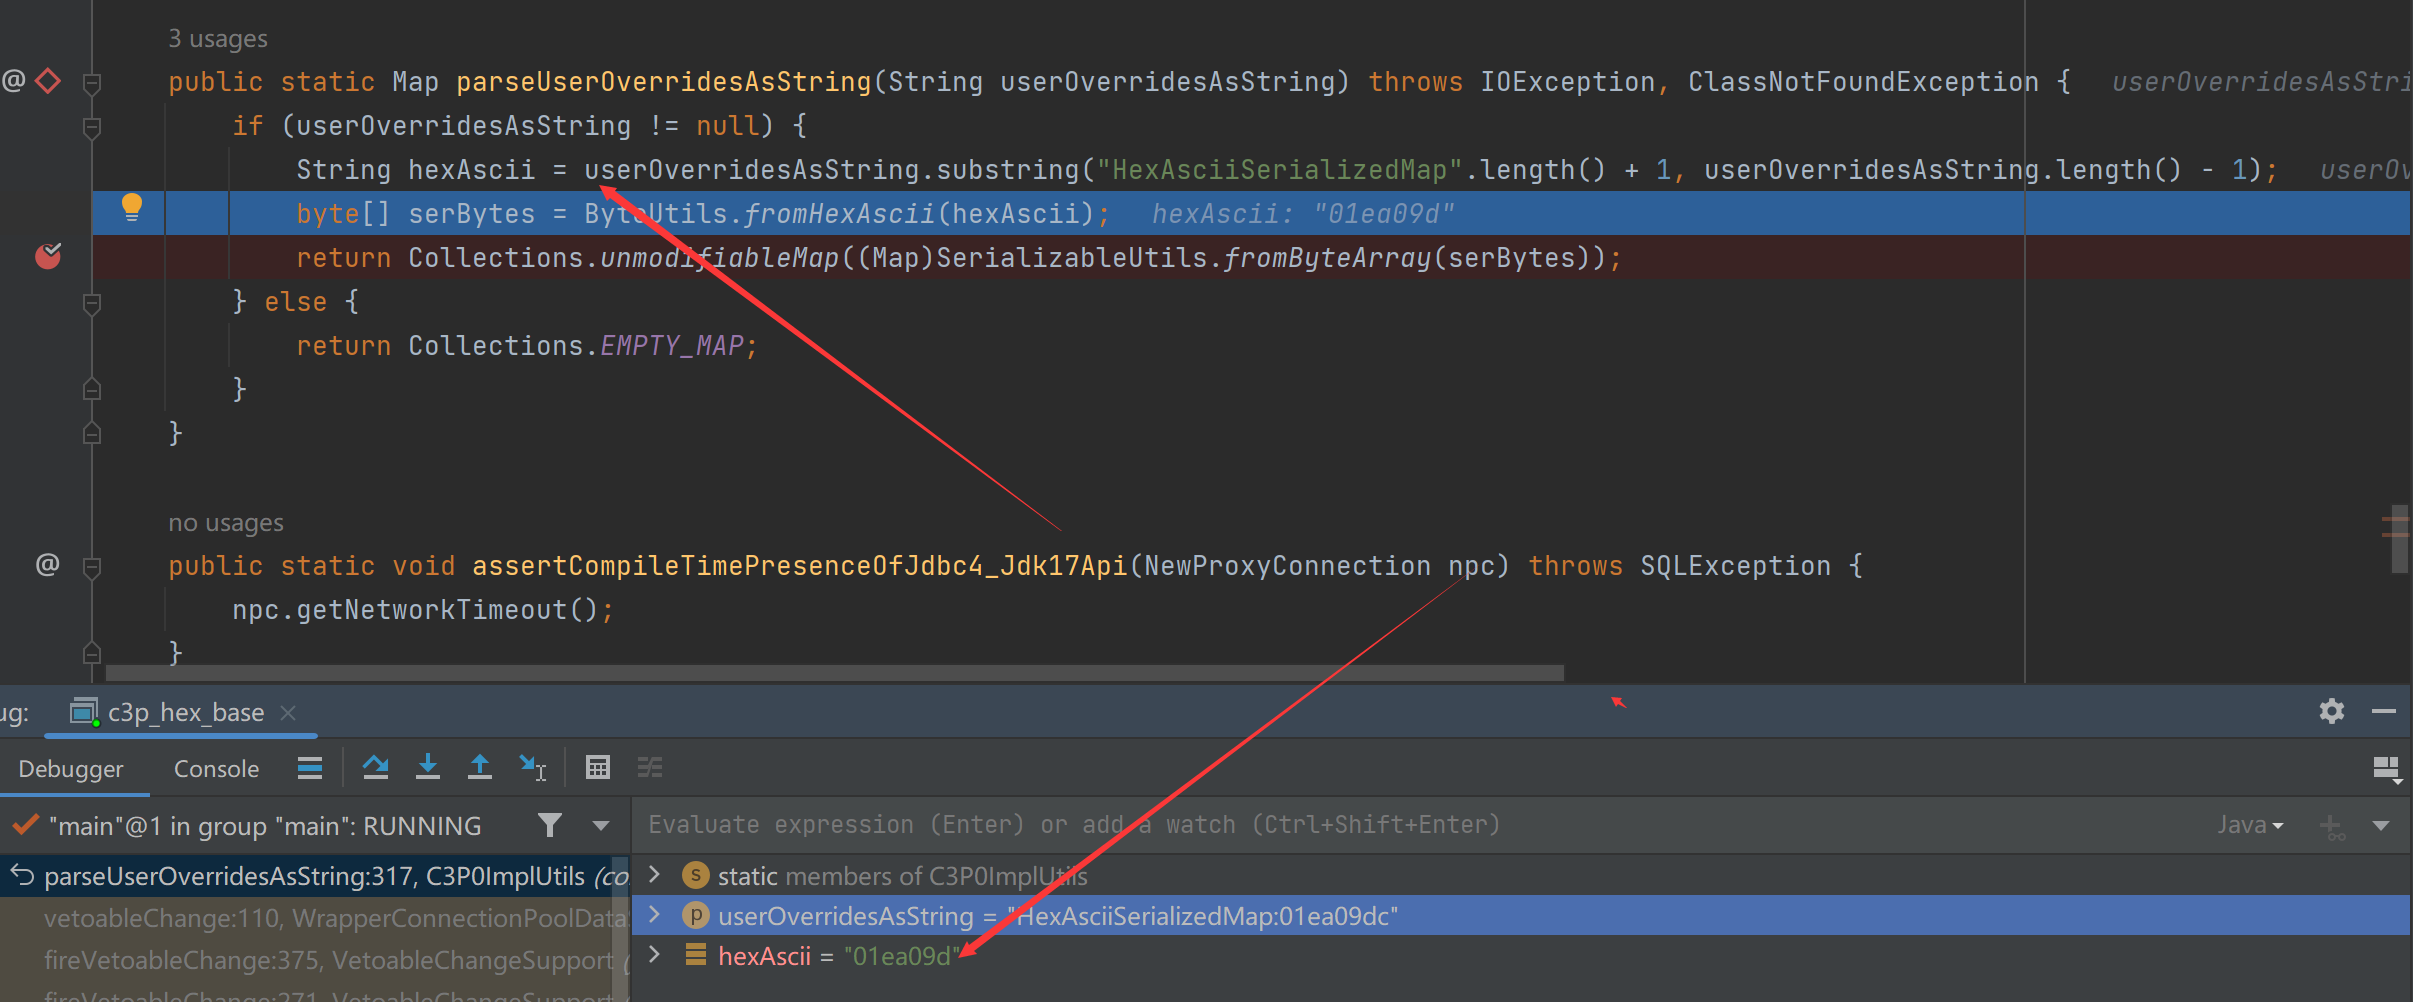Switch to the Console tab

coord(216,769)
